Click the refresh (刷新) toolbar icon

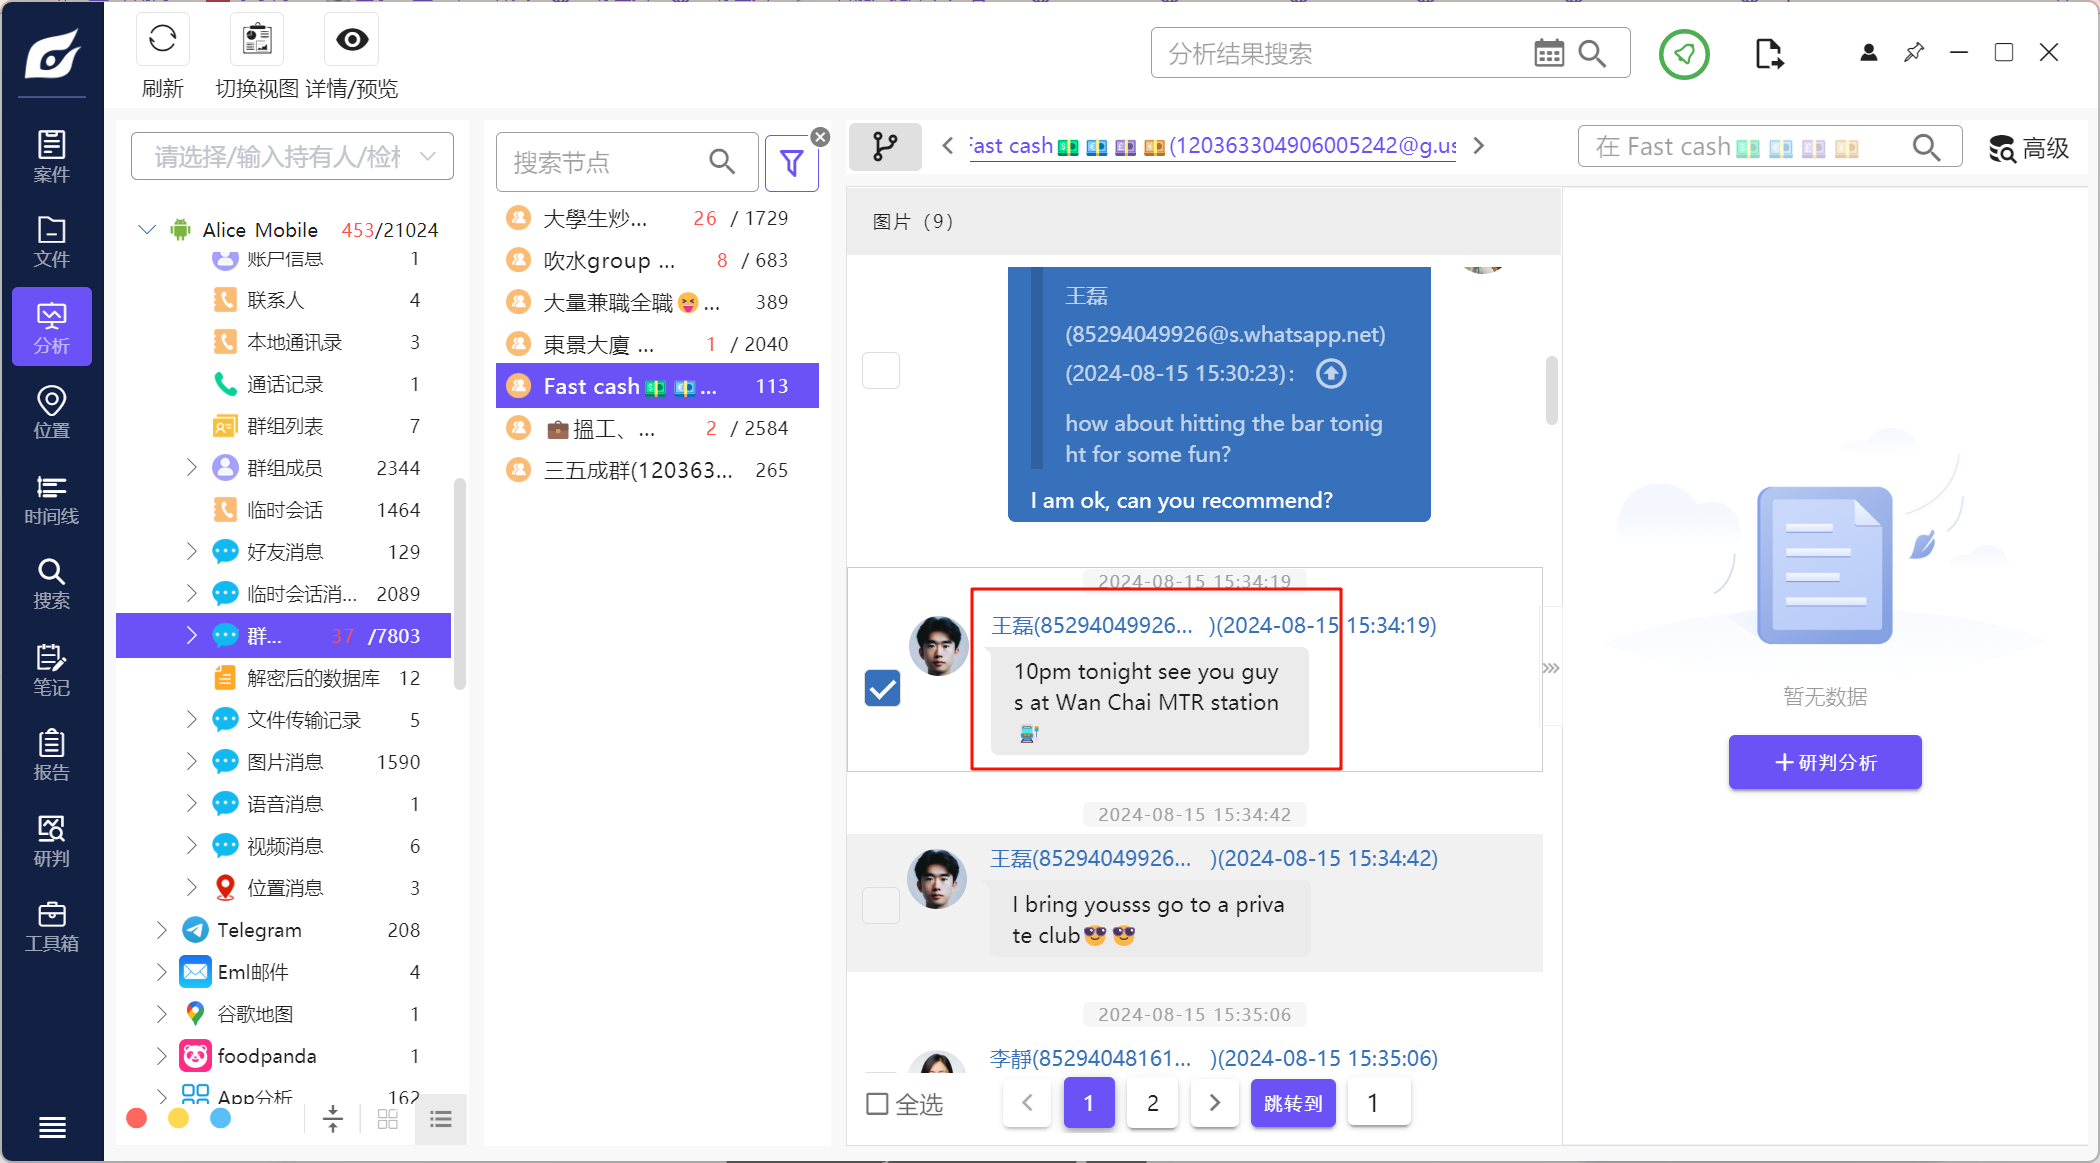162,40
